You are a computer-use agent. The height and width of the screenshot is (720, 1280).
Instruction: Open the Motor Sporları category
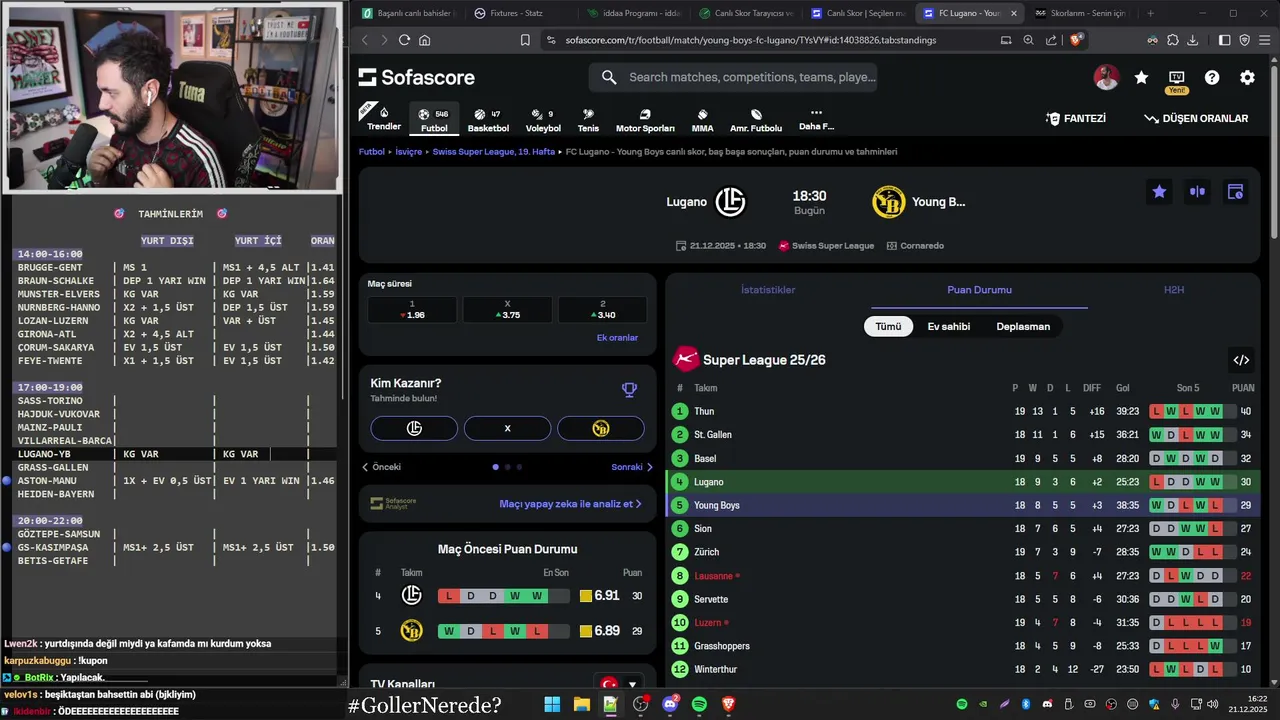click(645, 119)
